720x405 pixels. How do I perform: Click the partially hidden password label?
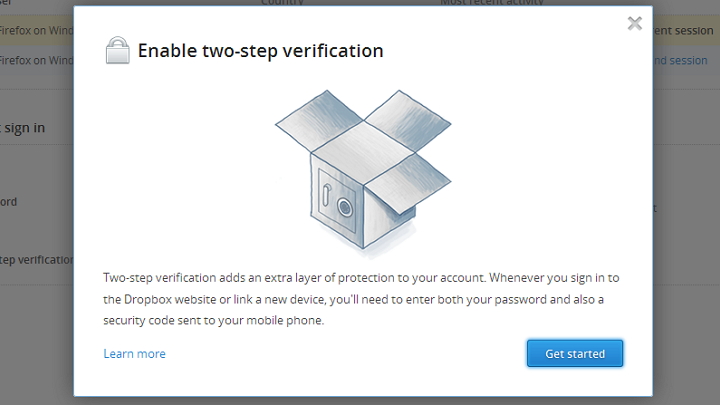coord(9,202)
